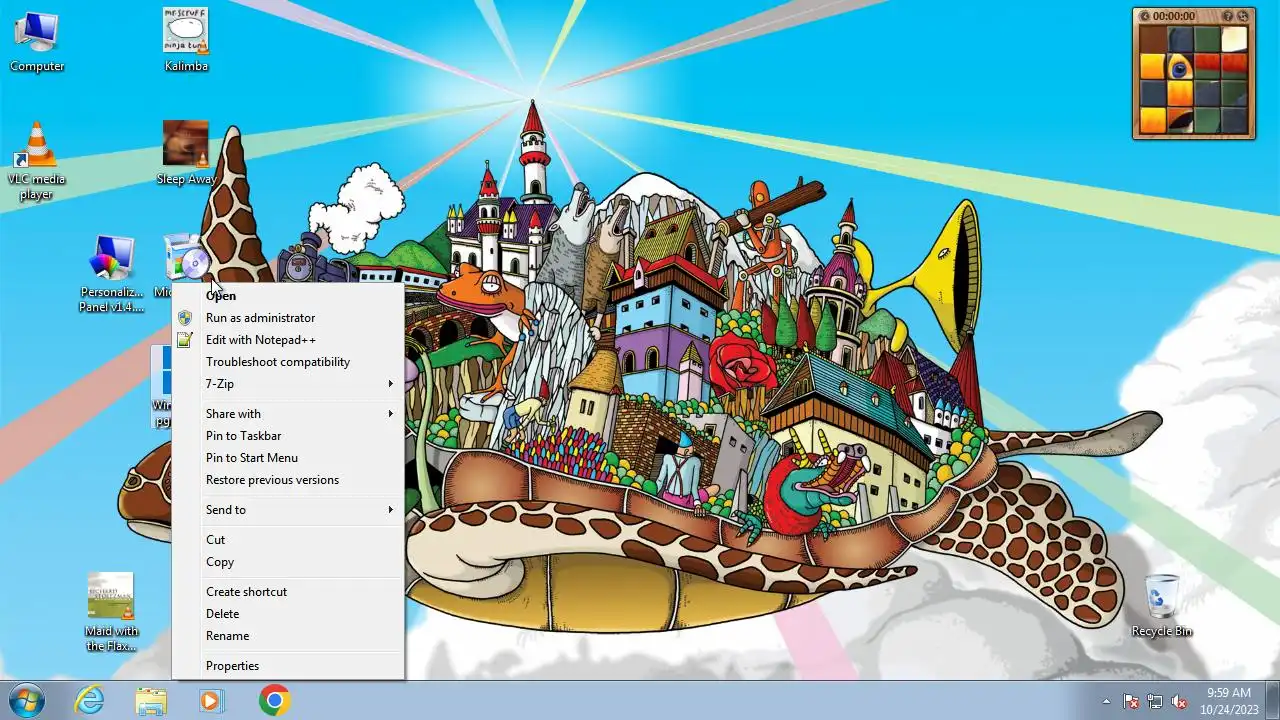The height and width of the screenshot is (720, 1280).
Task: Select Restore previous versions
Action: coord(288,480)
